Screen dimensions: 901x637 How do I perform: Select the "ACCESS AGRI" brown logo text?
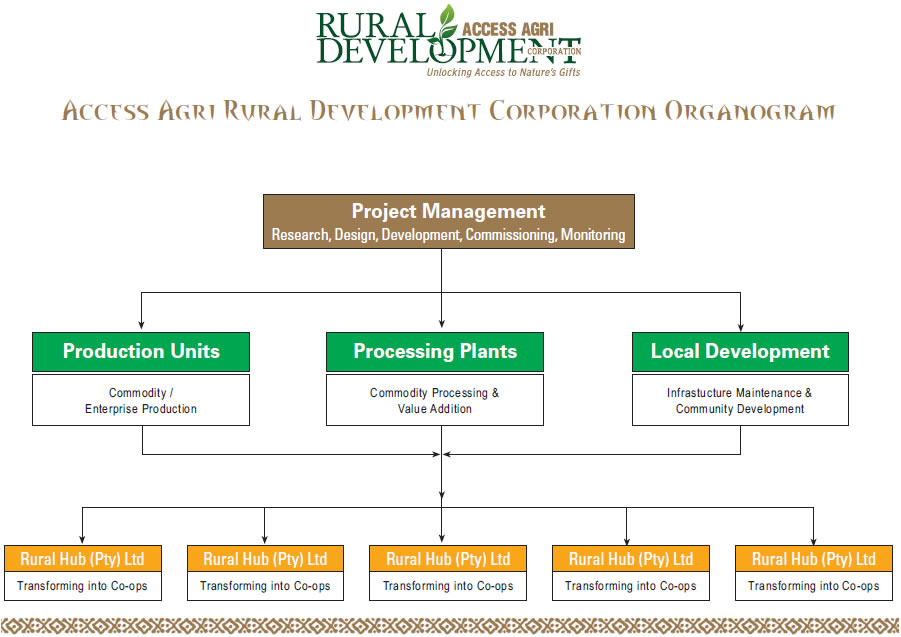click(x=507, y=29)
